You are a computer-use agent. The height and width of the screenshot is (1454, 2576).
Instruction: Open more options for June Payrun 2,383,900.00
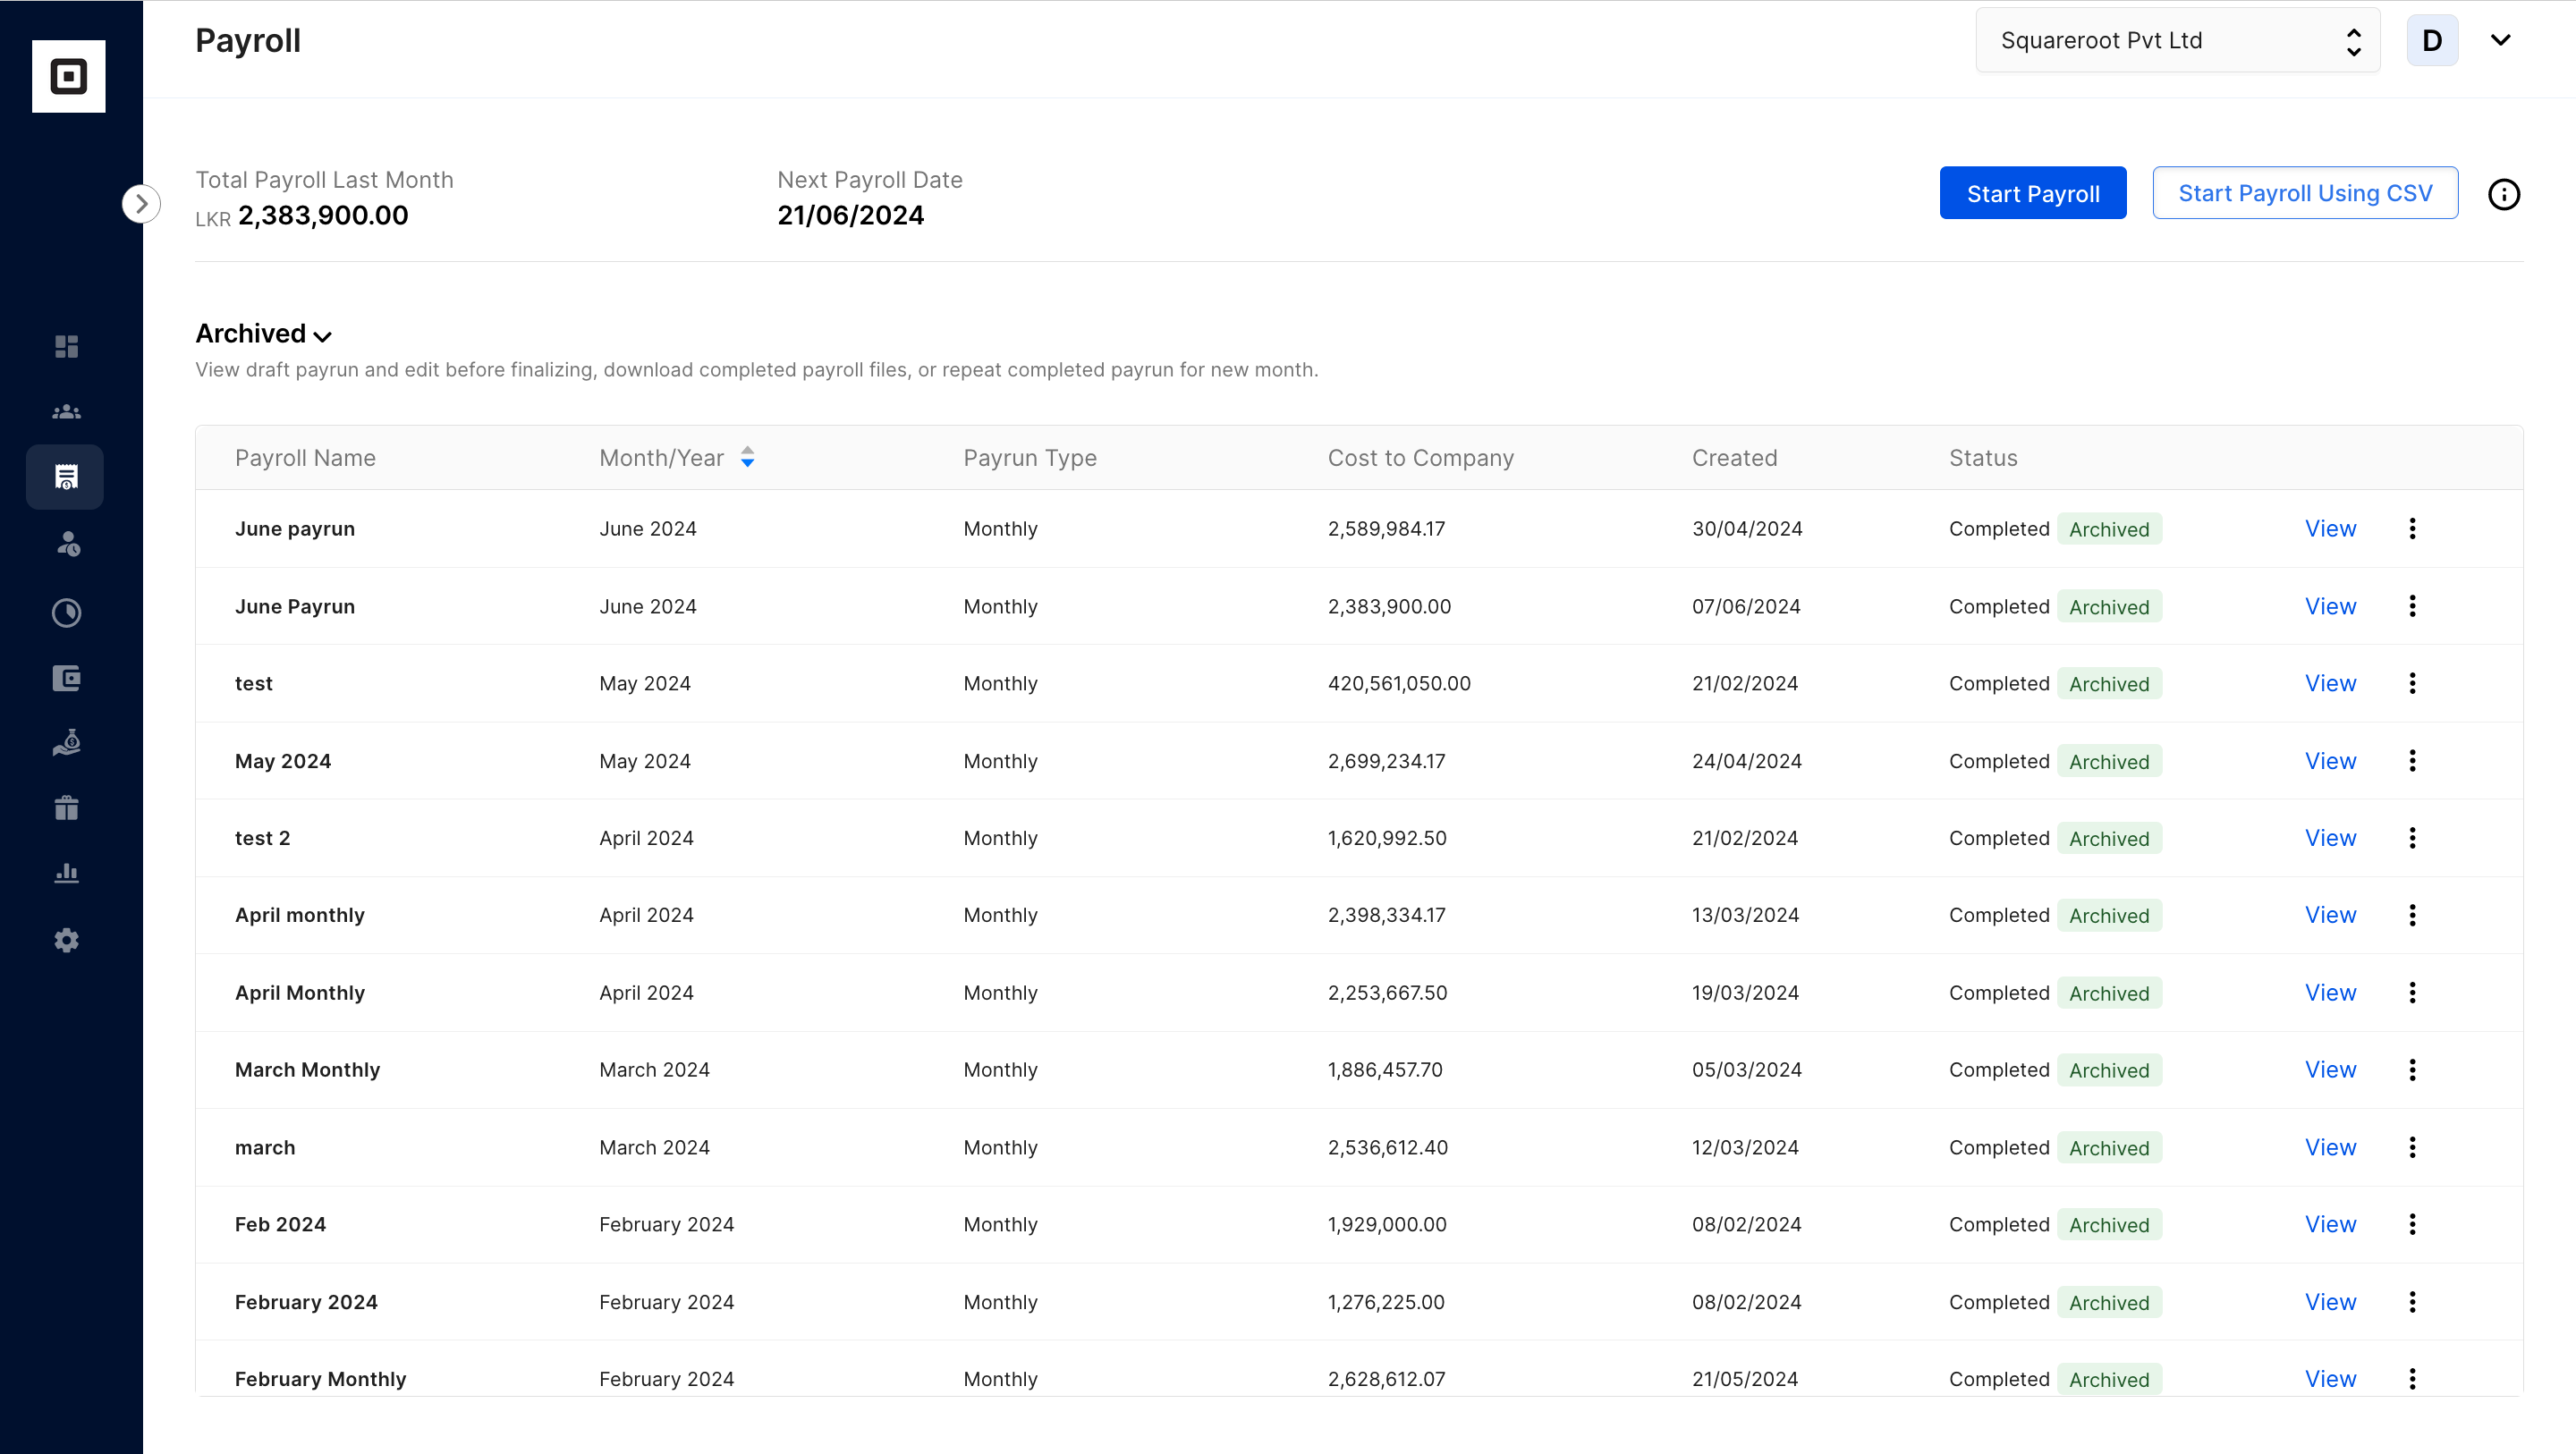click(2412, 606)
